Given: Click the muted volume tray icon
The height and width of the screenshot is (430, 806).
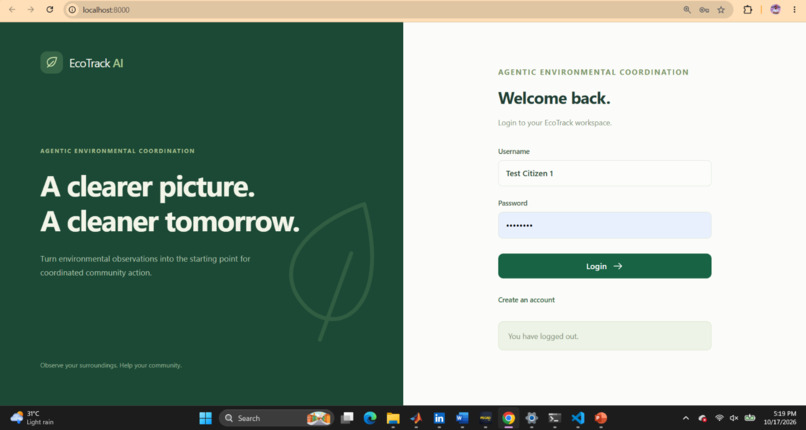Looking at the screenshot, I should click(734, 418).
